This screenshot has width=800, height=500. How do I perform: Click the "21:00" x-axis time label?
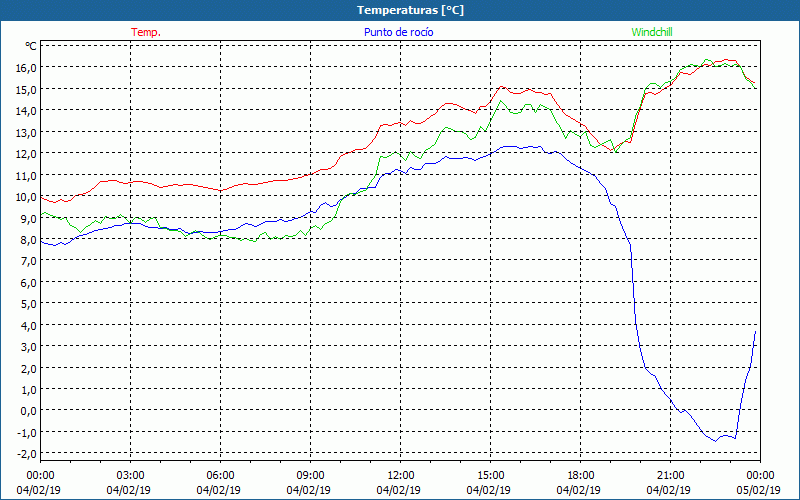pos(670,476)
